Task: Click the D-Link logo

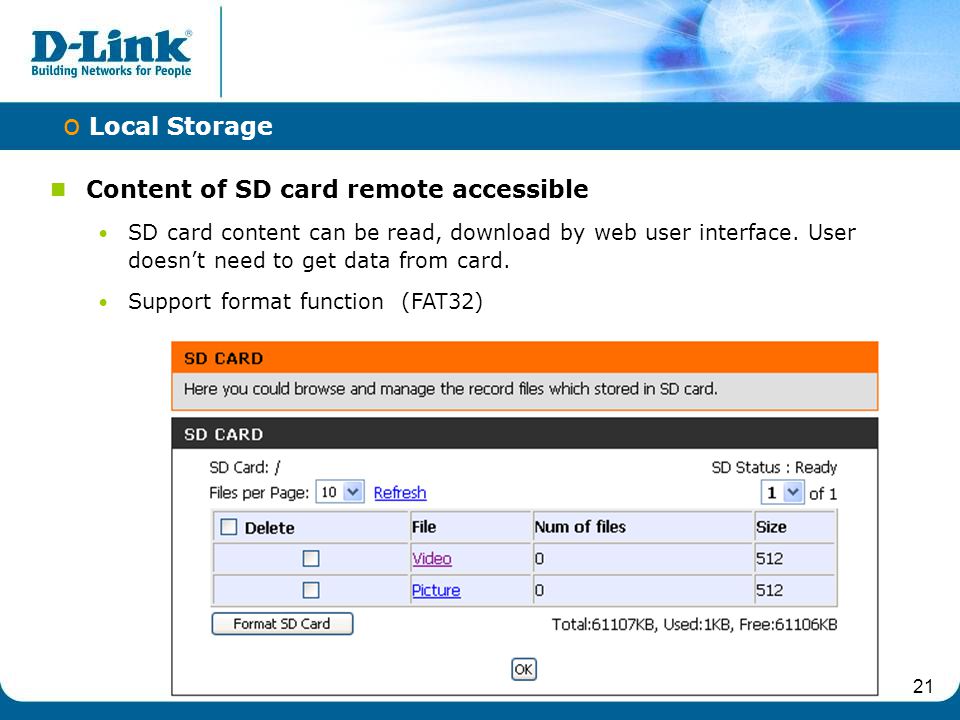Action: click(x=111, y=53)
